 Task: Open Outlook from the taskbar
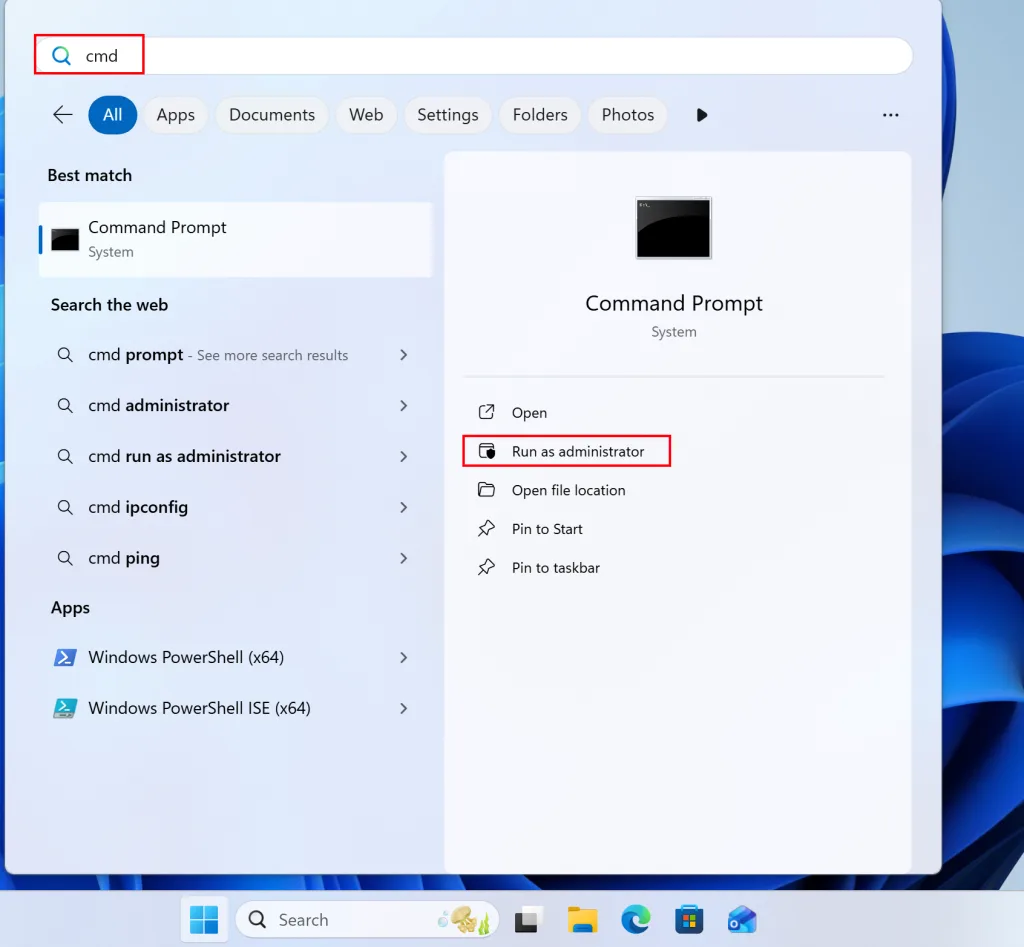click(x=742, y=919)
